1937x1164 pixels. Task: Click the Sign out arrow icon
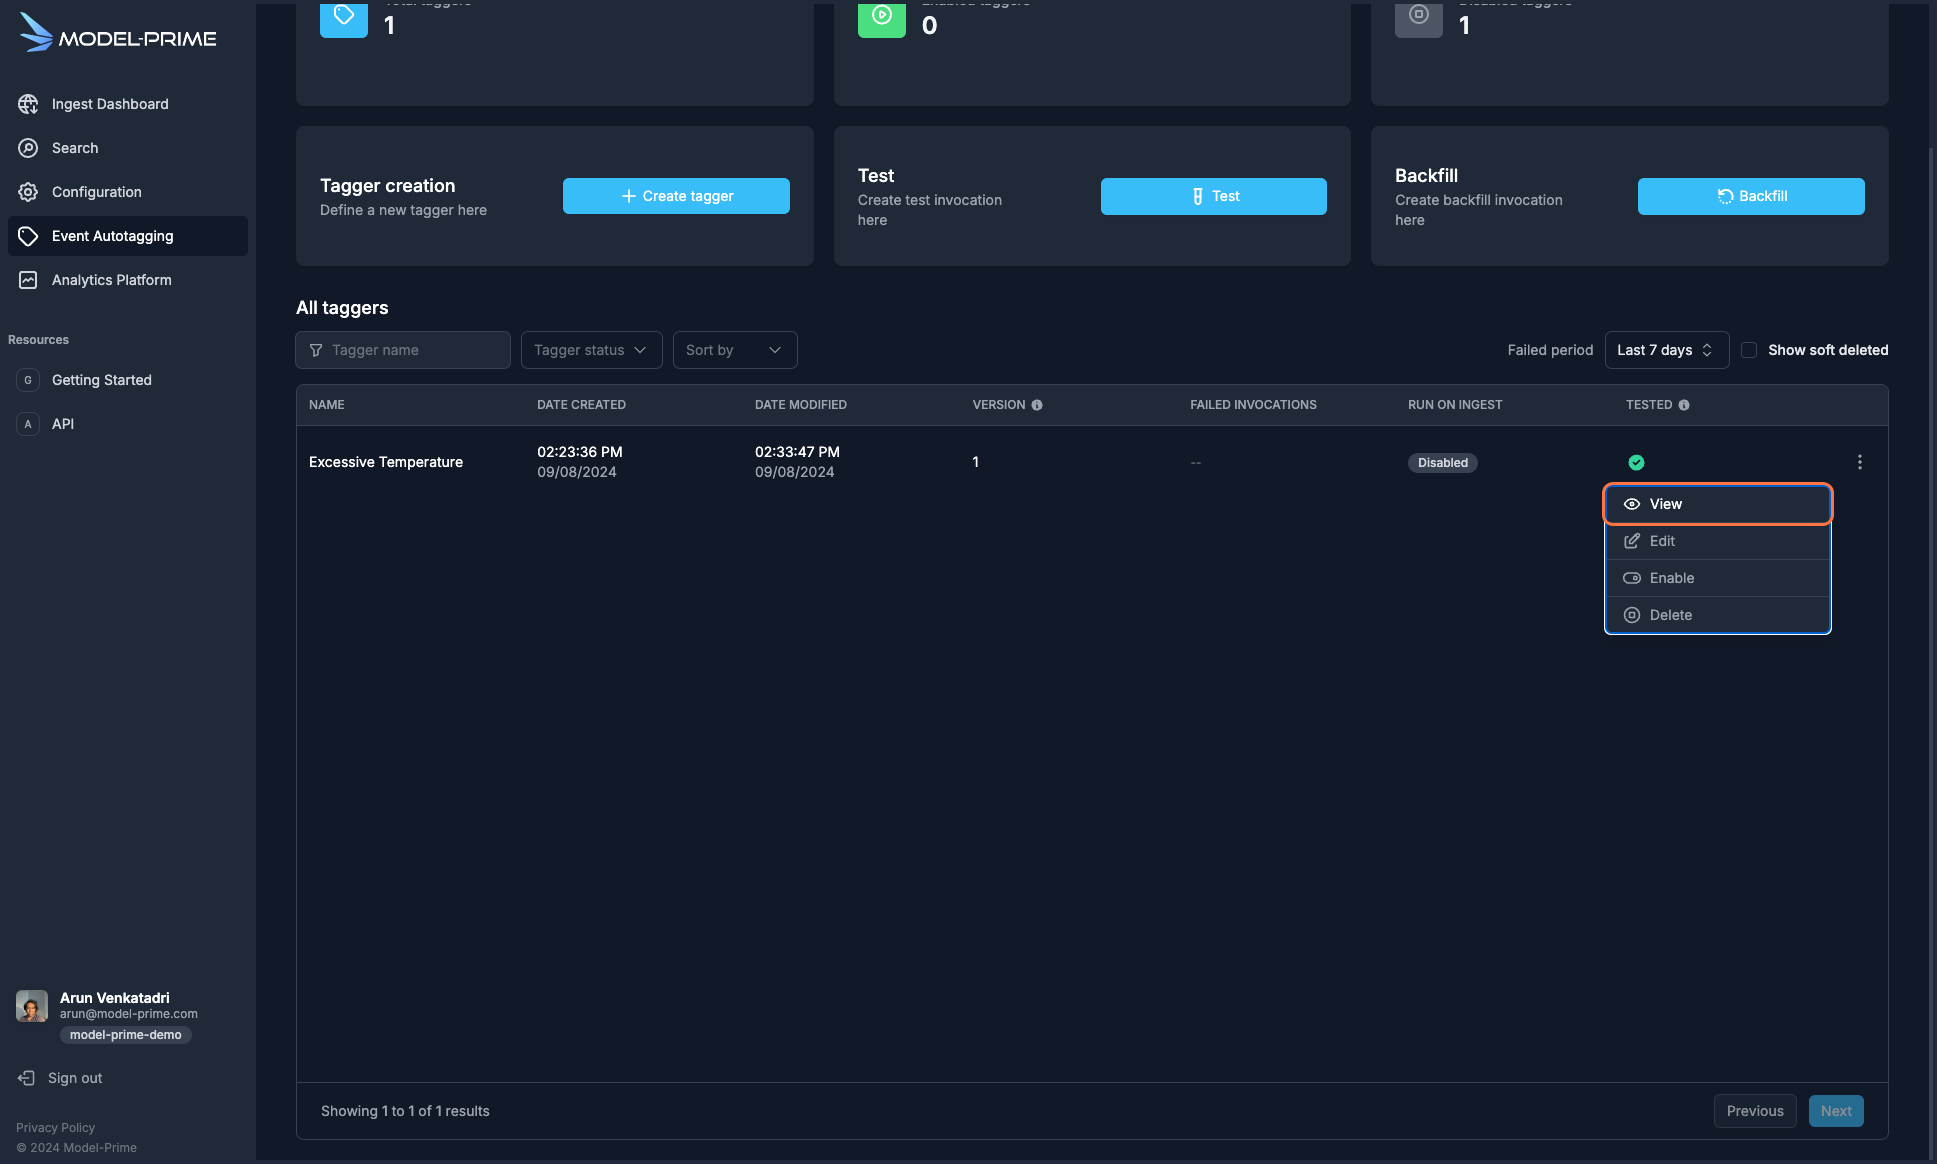[26, 1078]
